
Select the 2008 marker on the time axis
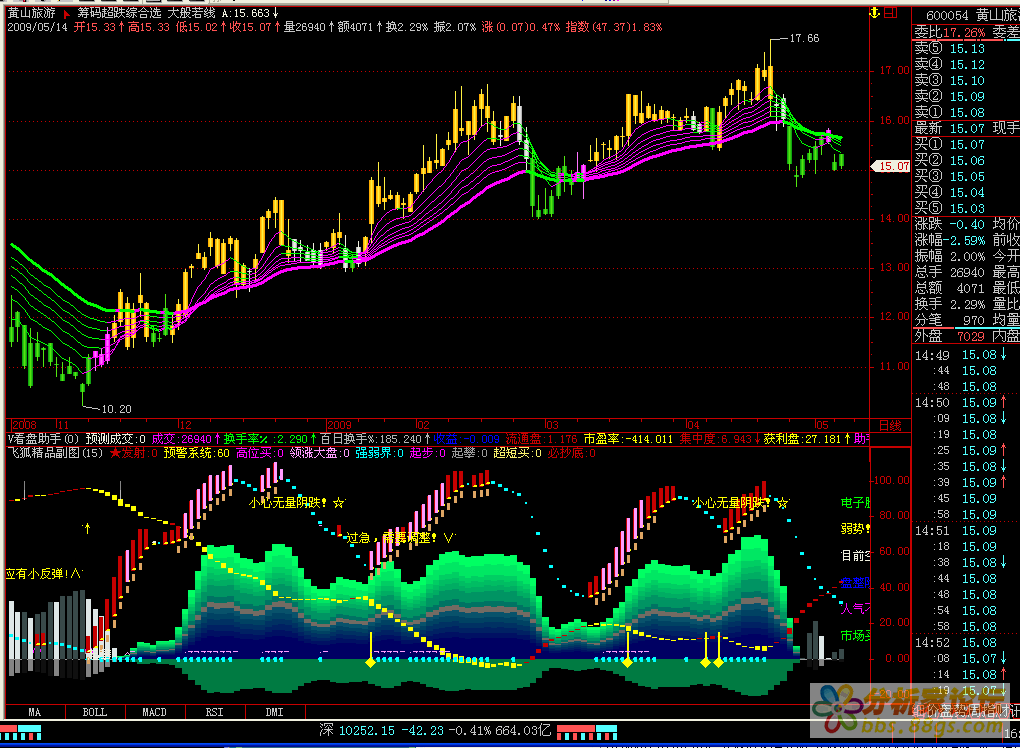pos(25,425)
